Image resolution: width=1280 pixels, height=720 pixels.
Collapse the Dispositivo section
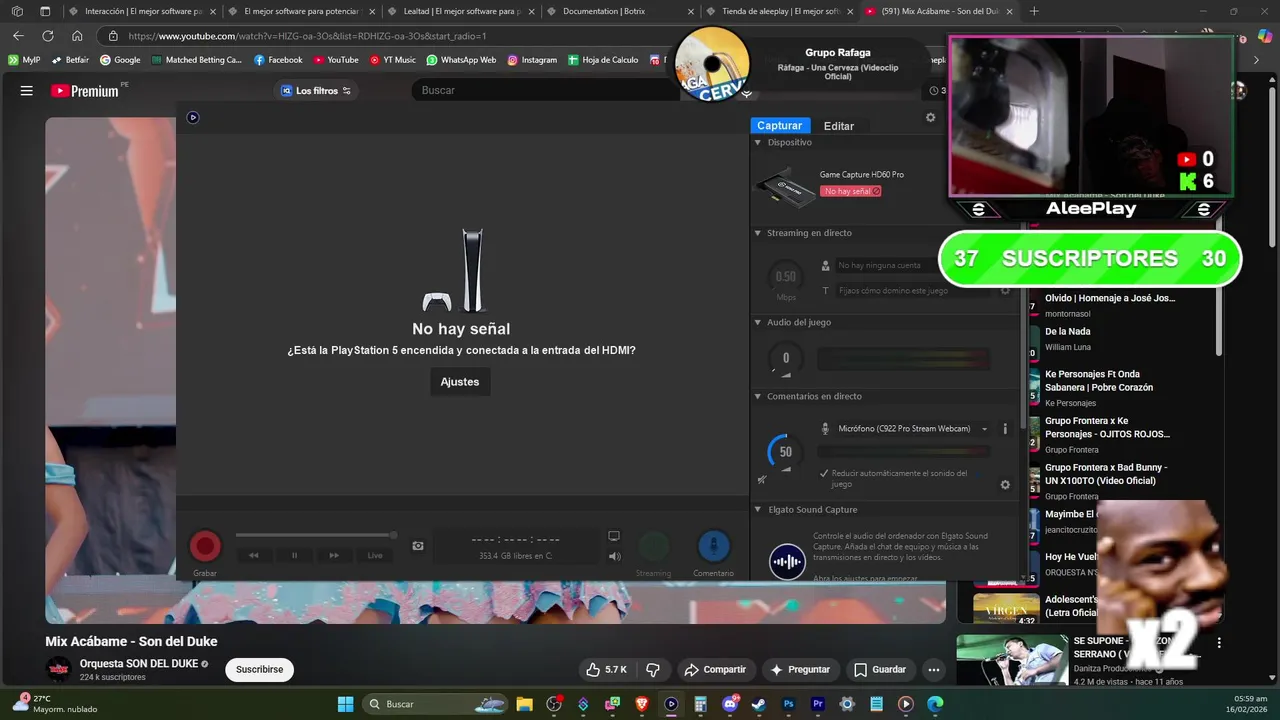pyautogui.click(x=757, y=143)
